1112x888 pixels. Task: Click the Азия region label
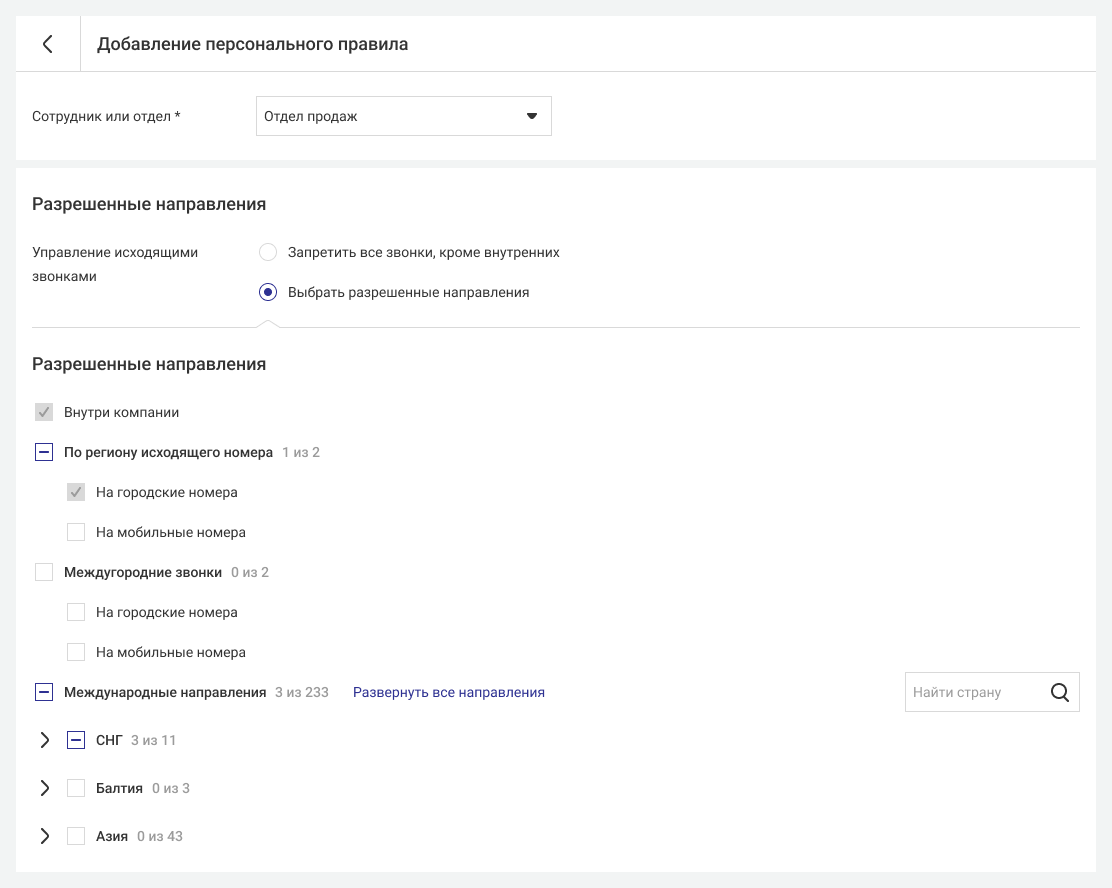point(112,836)
